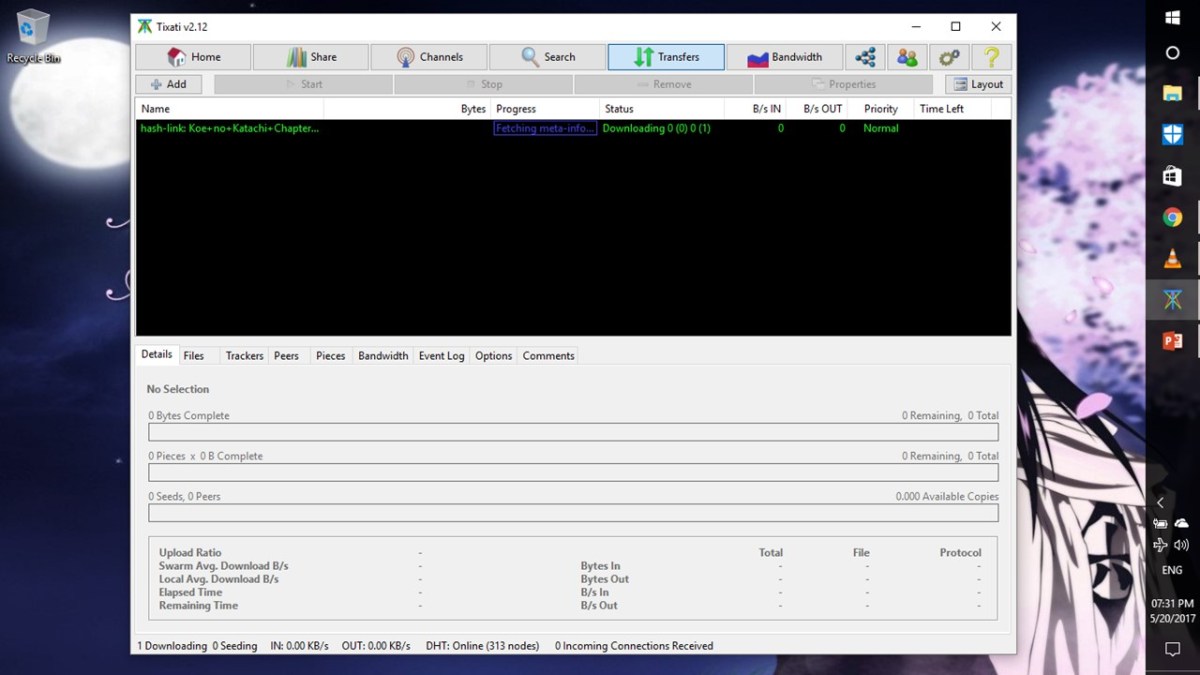Open the Home view

pyautogui.click(x=193, y=57)
